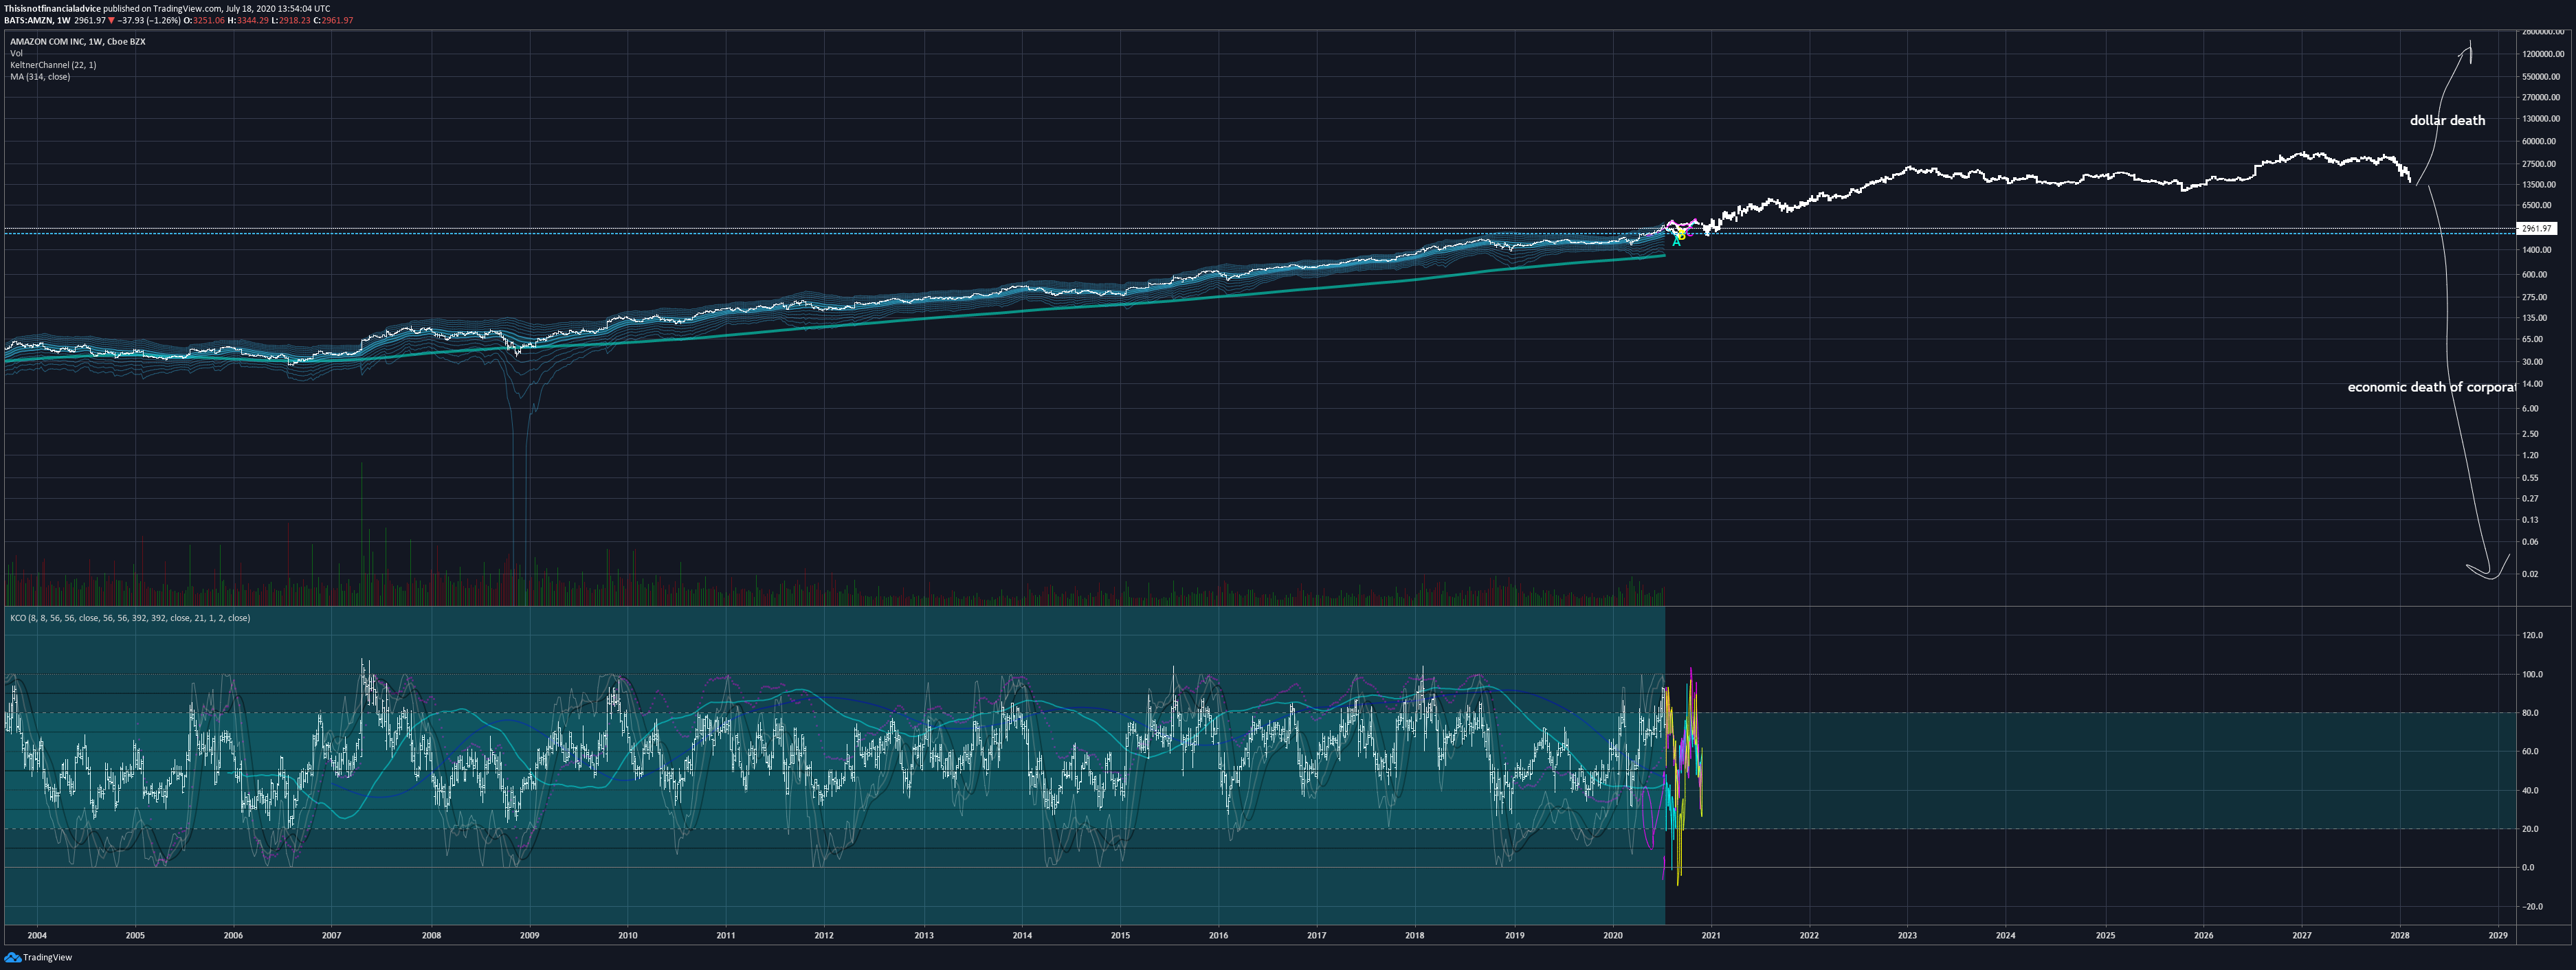Select the KCO indicator legend in lower pane

coord(130,618)
